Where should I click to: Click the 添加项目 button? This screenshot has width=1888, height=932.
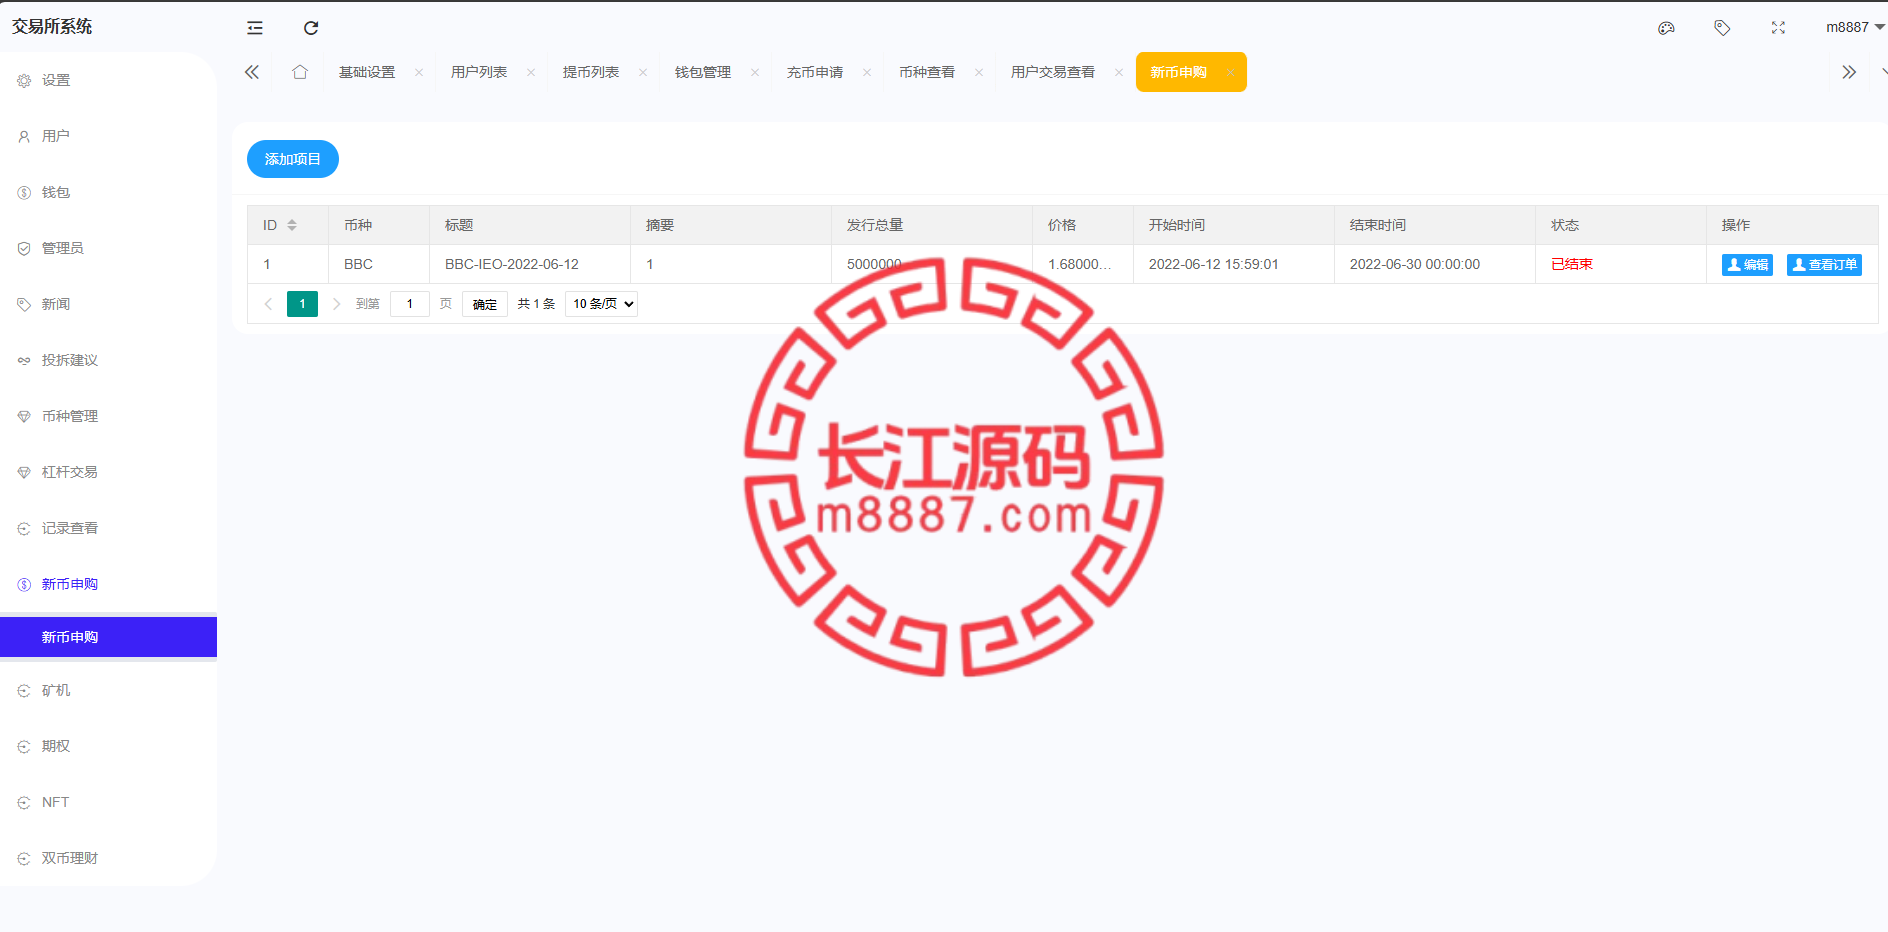coord(293,159)
